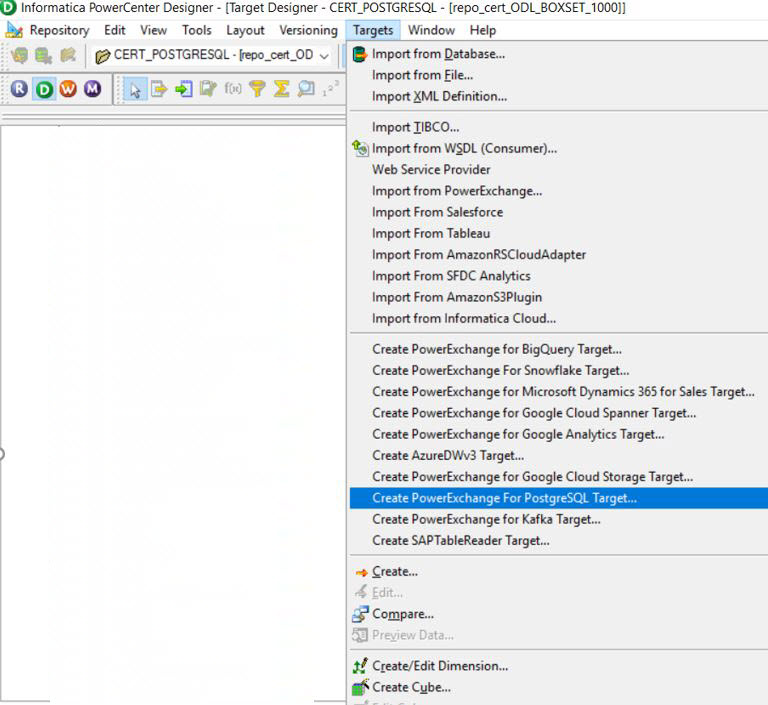Click the filter funnel toolbar icon
Image resolution: width=768 pixels, height=705 pixels.
(257, 89)
